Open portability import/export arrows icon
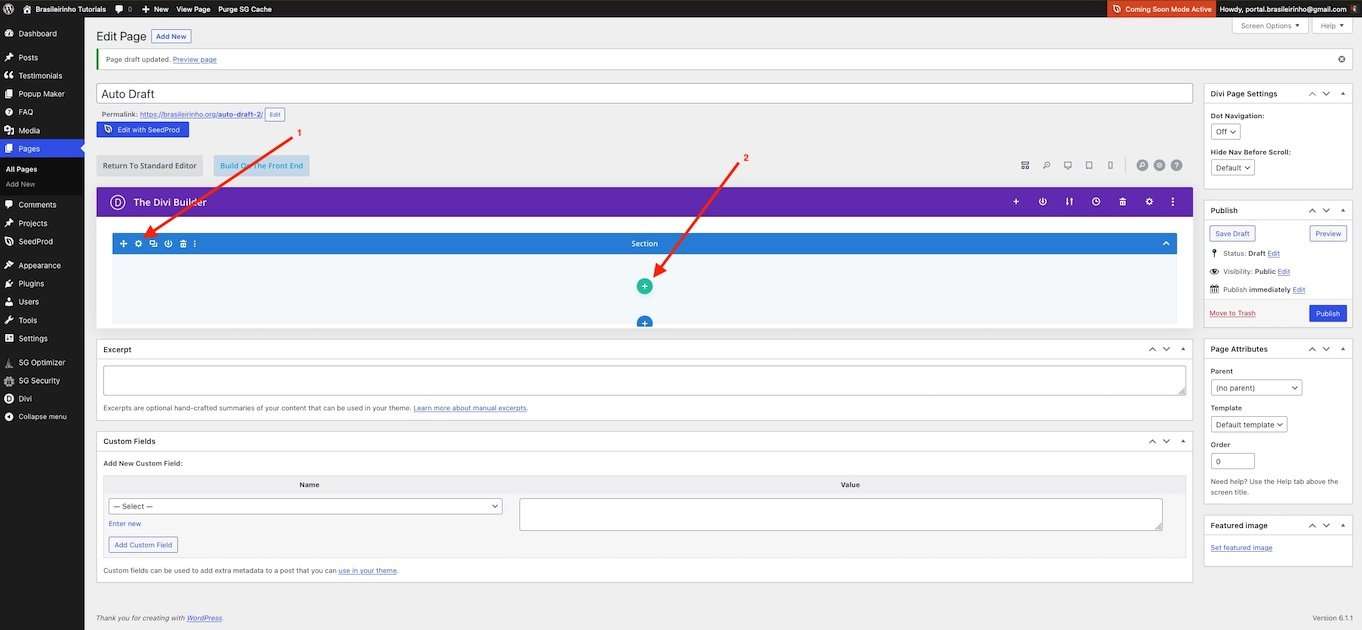This screenshot has width=1362, height=630. click(x=1069, y=202)
